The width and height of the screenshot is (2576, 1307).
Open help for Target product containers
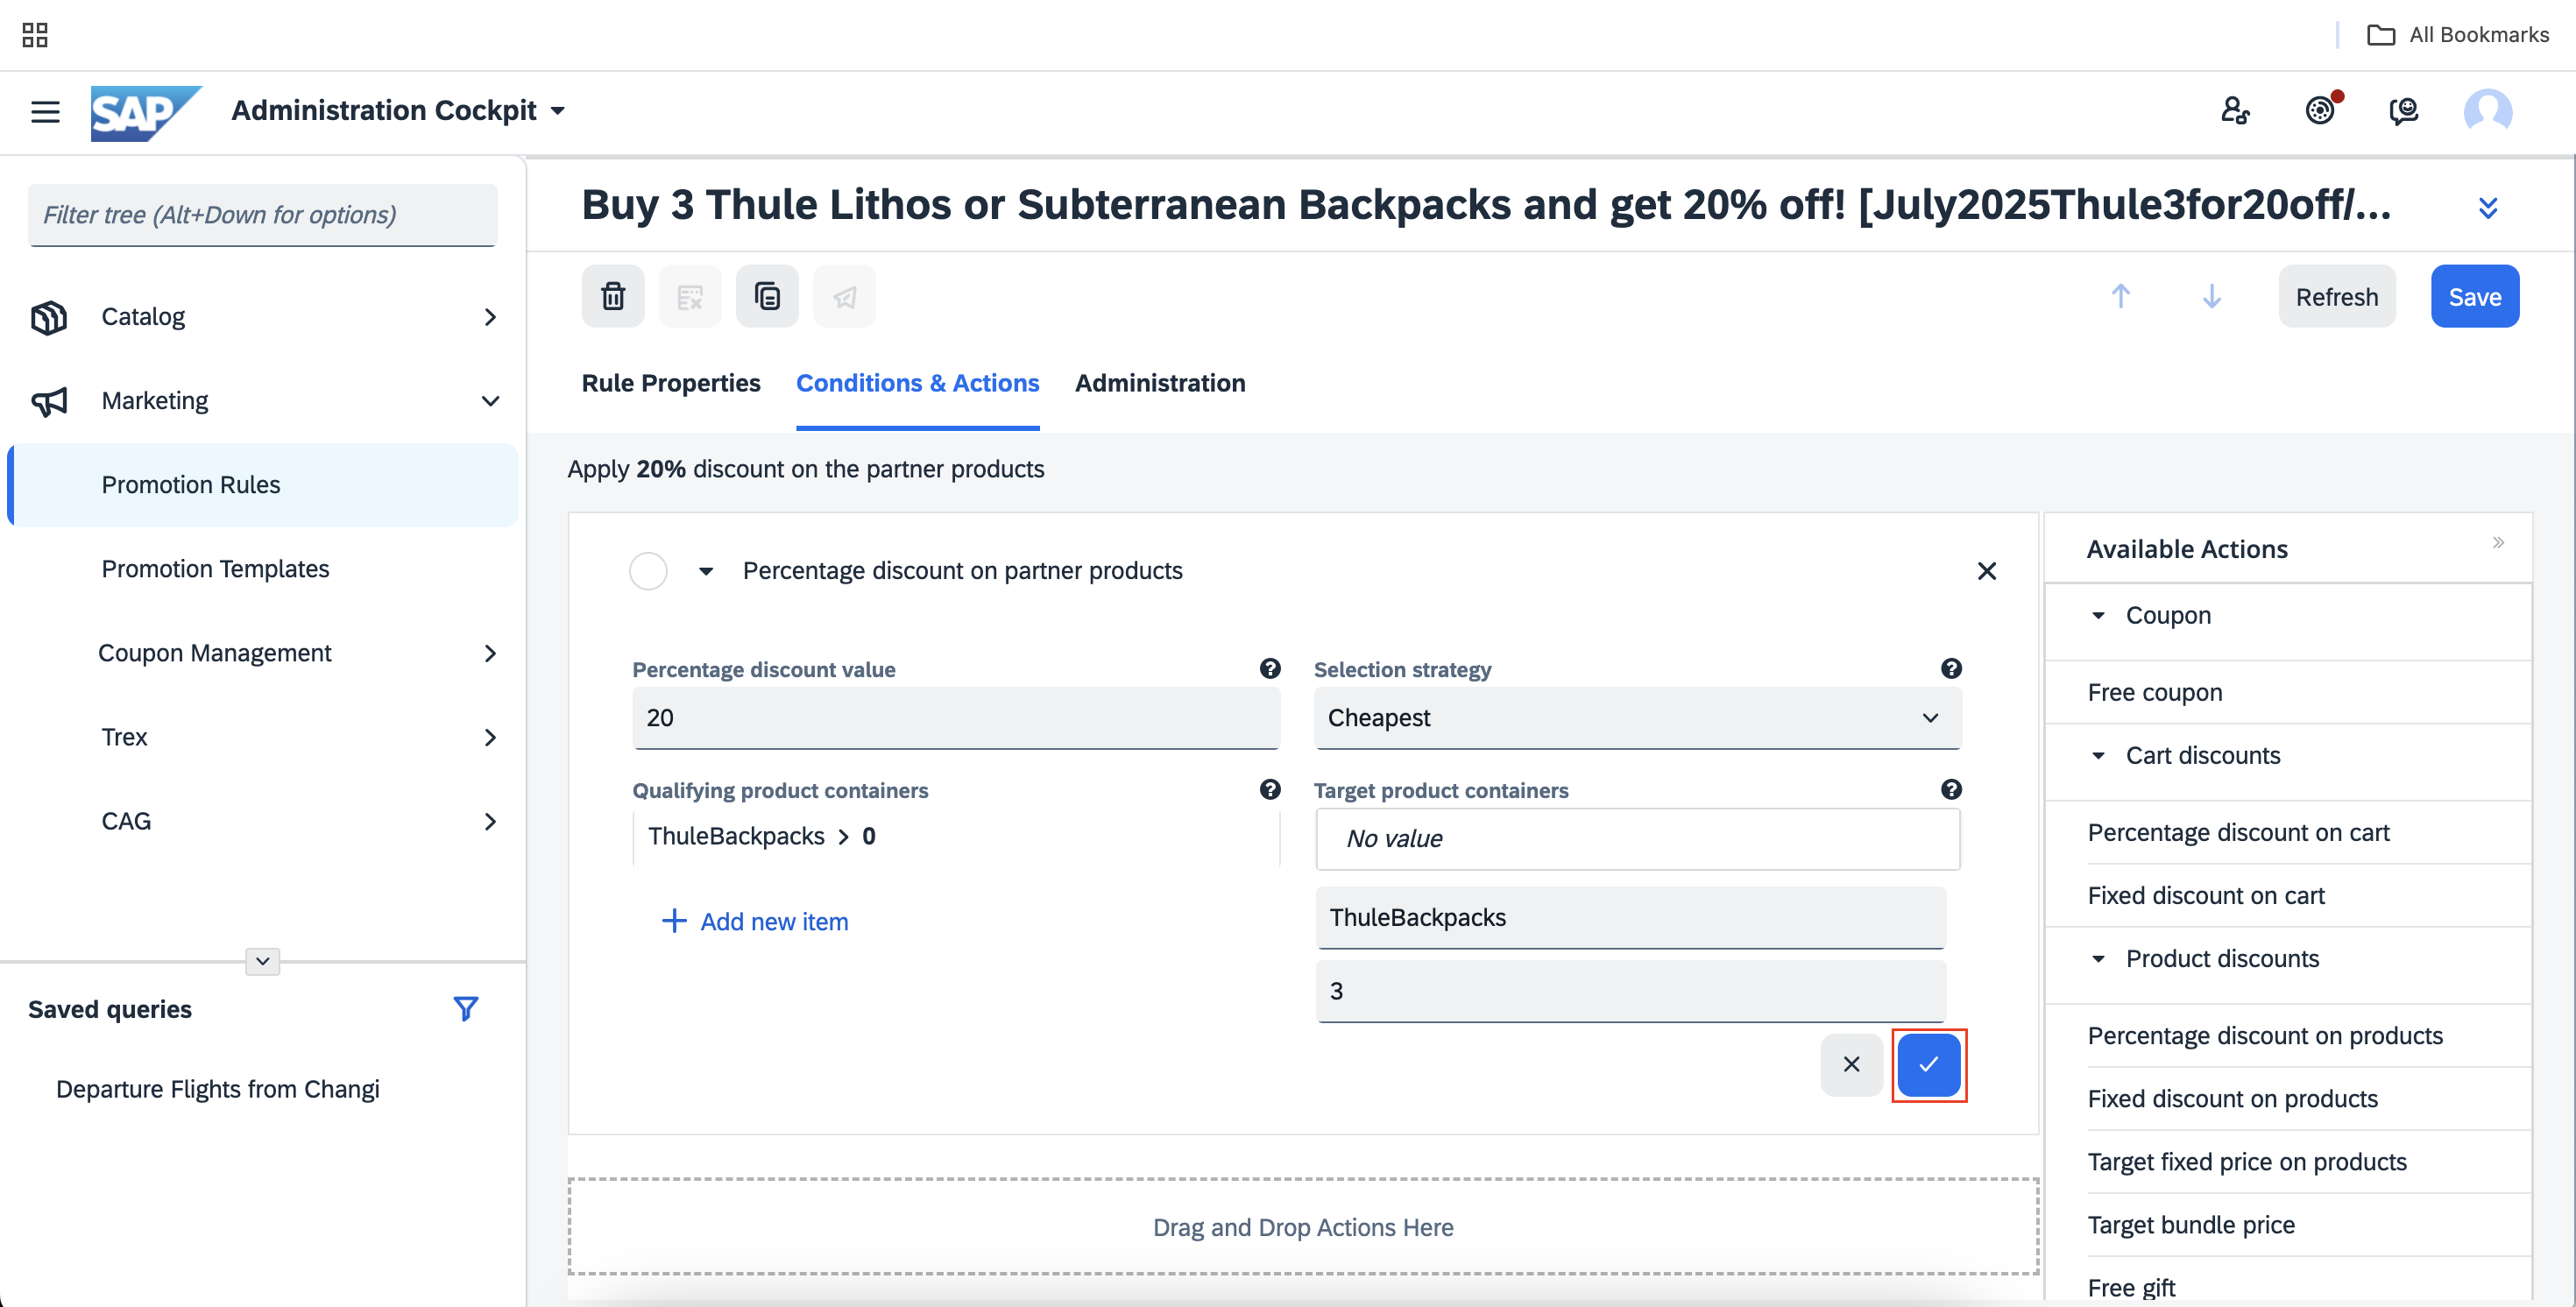click(1951, 790)
